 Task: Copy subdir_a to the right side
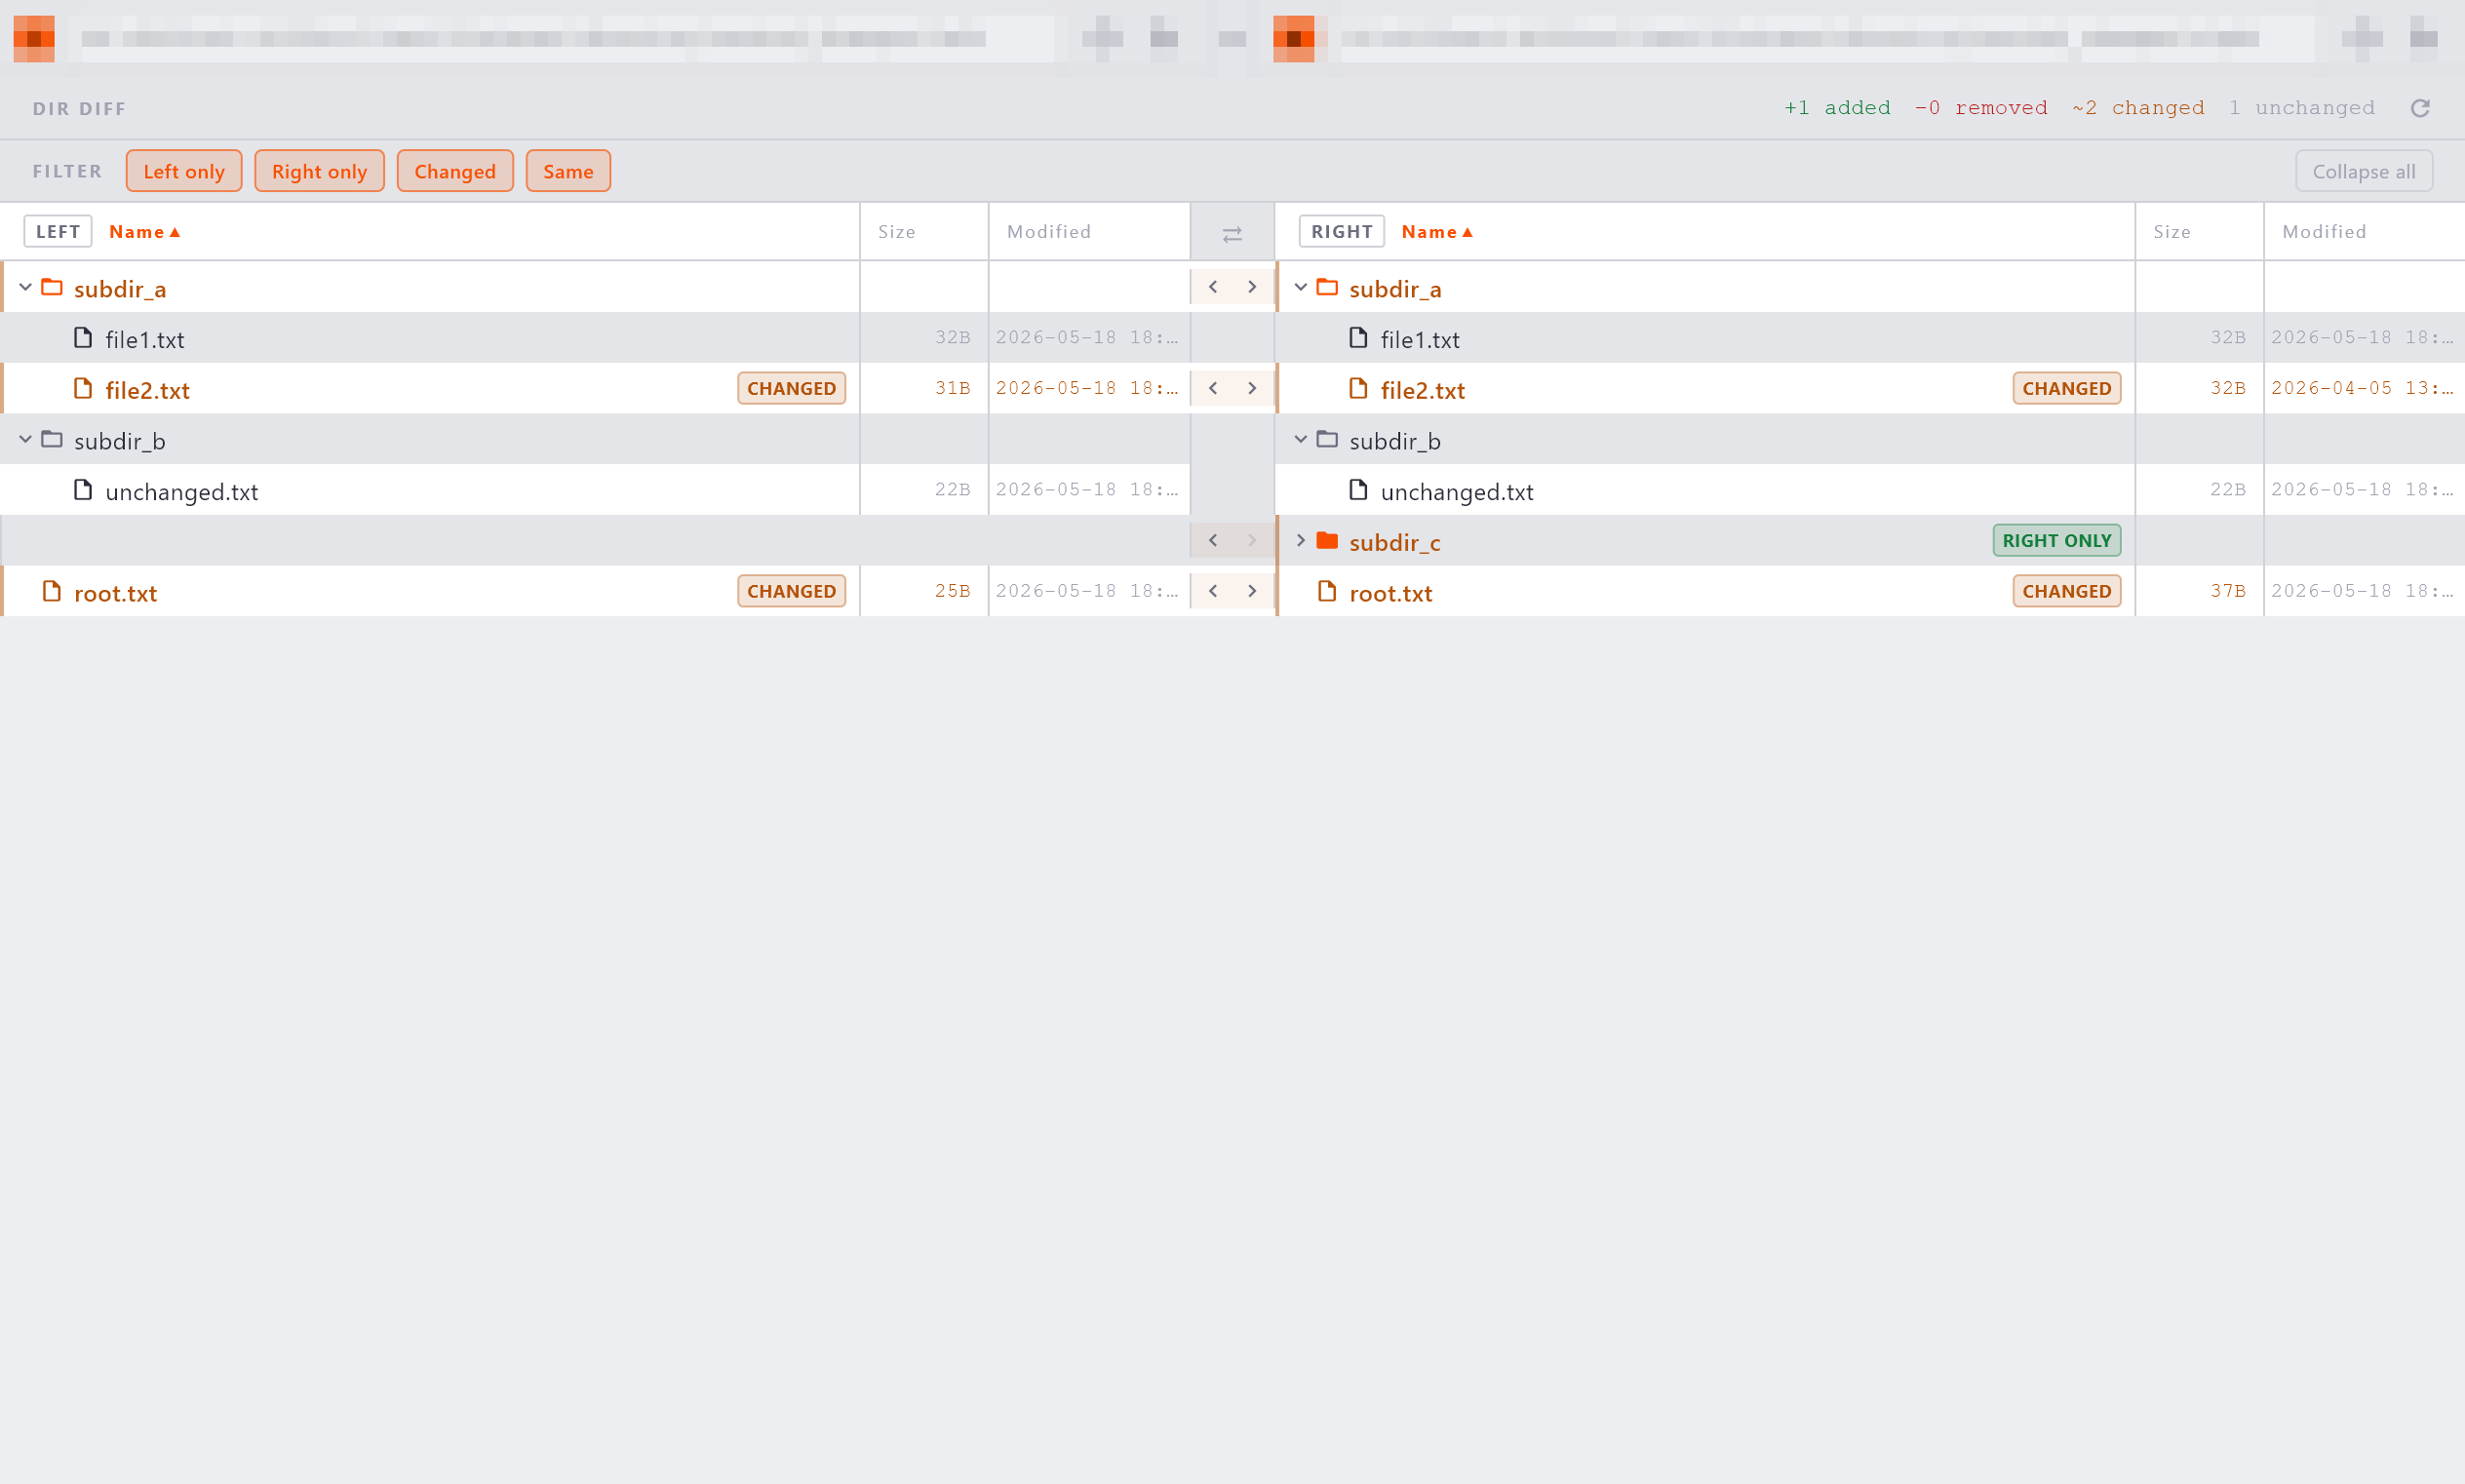(1252, 287)
